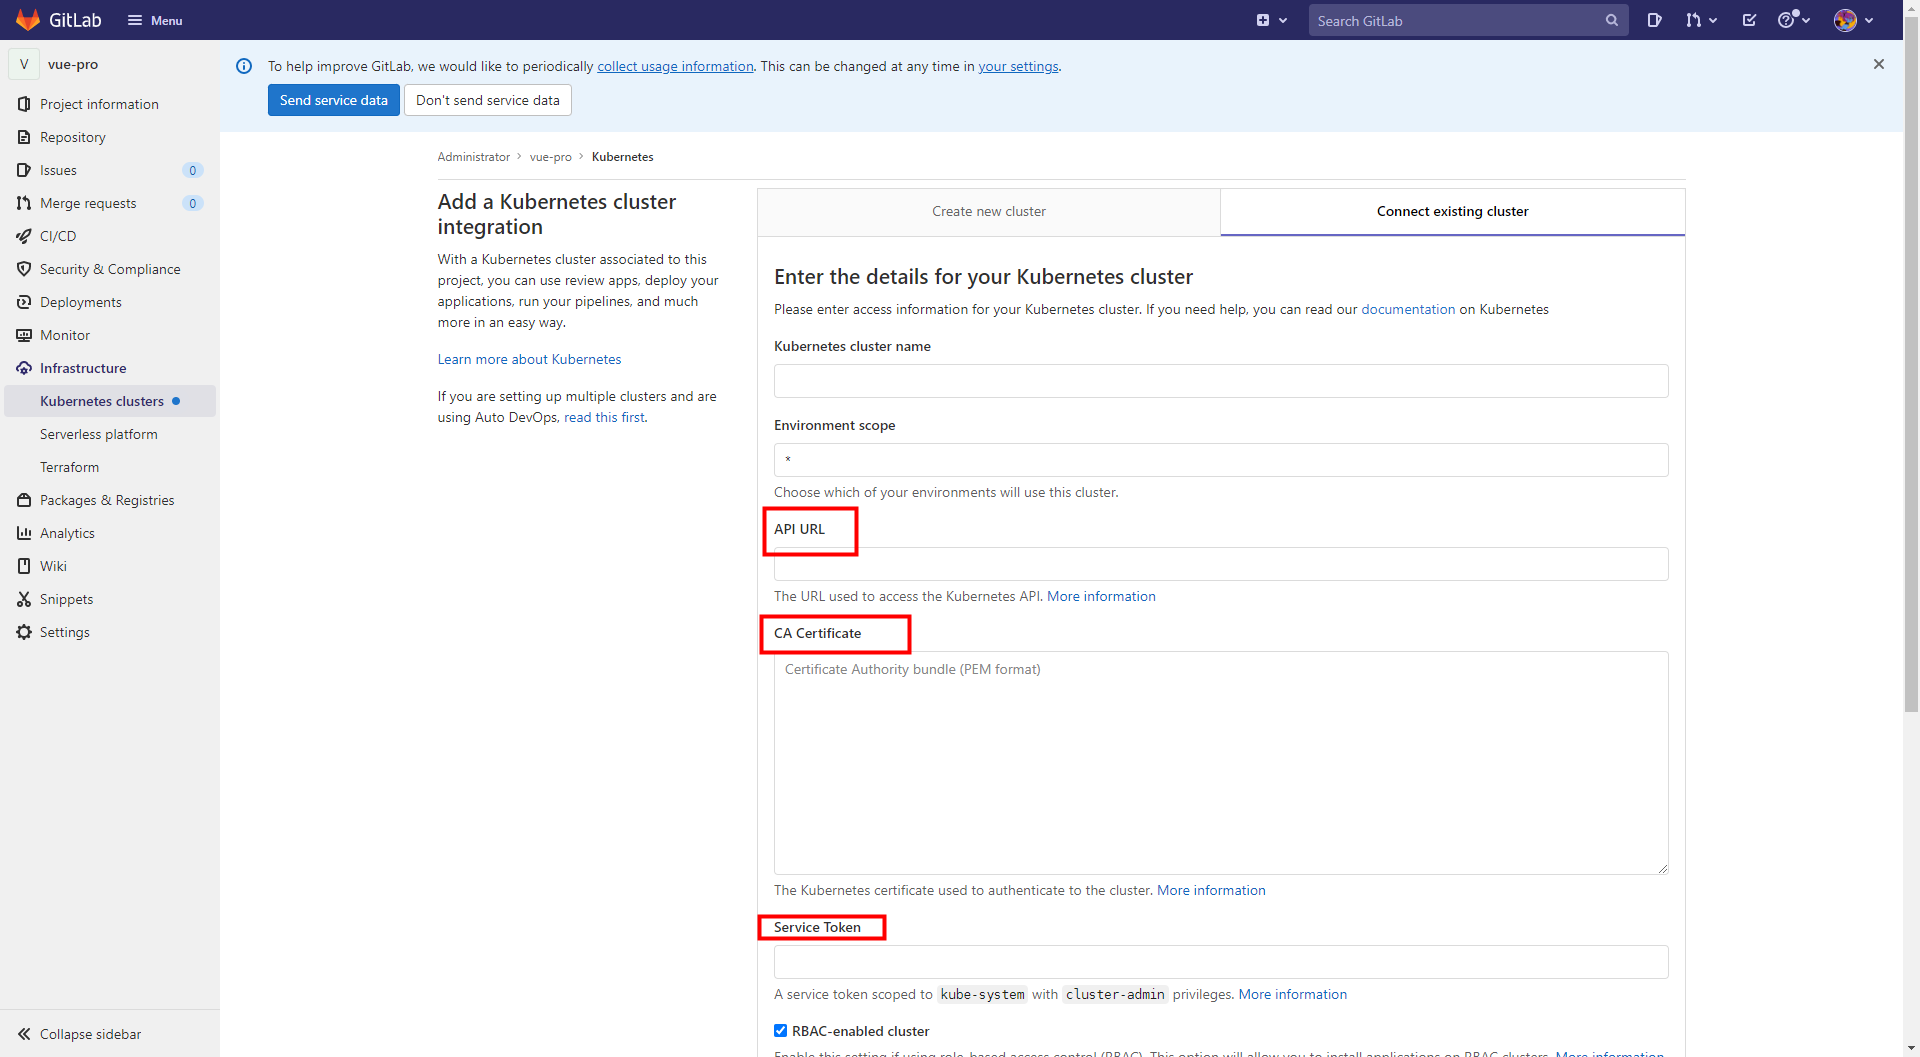Open the Deployments sidebar icon

point(24,302)
